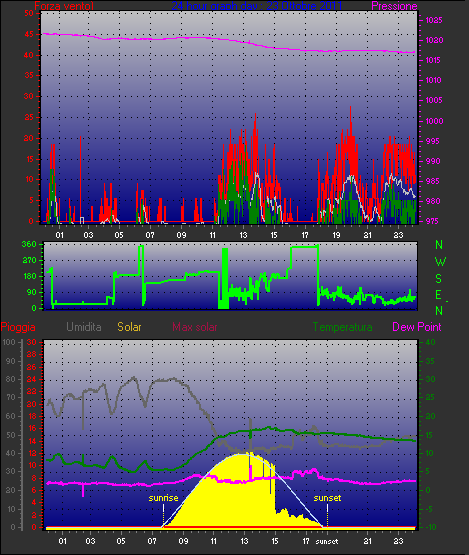Click the 09 hour tick on bottom graph
The image size is (469, 555).
point(183,541)
